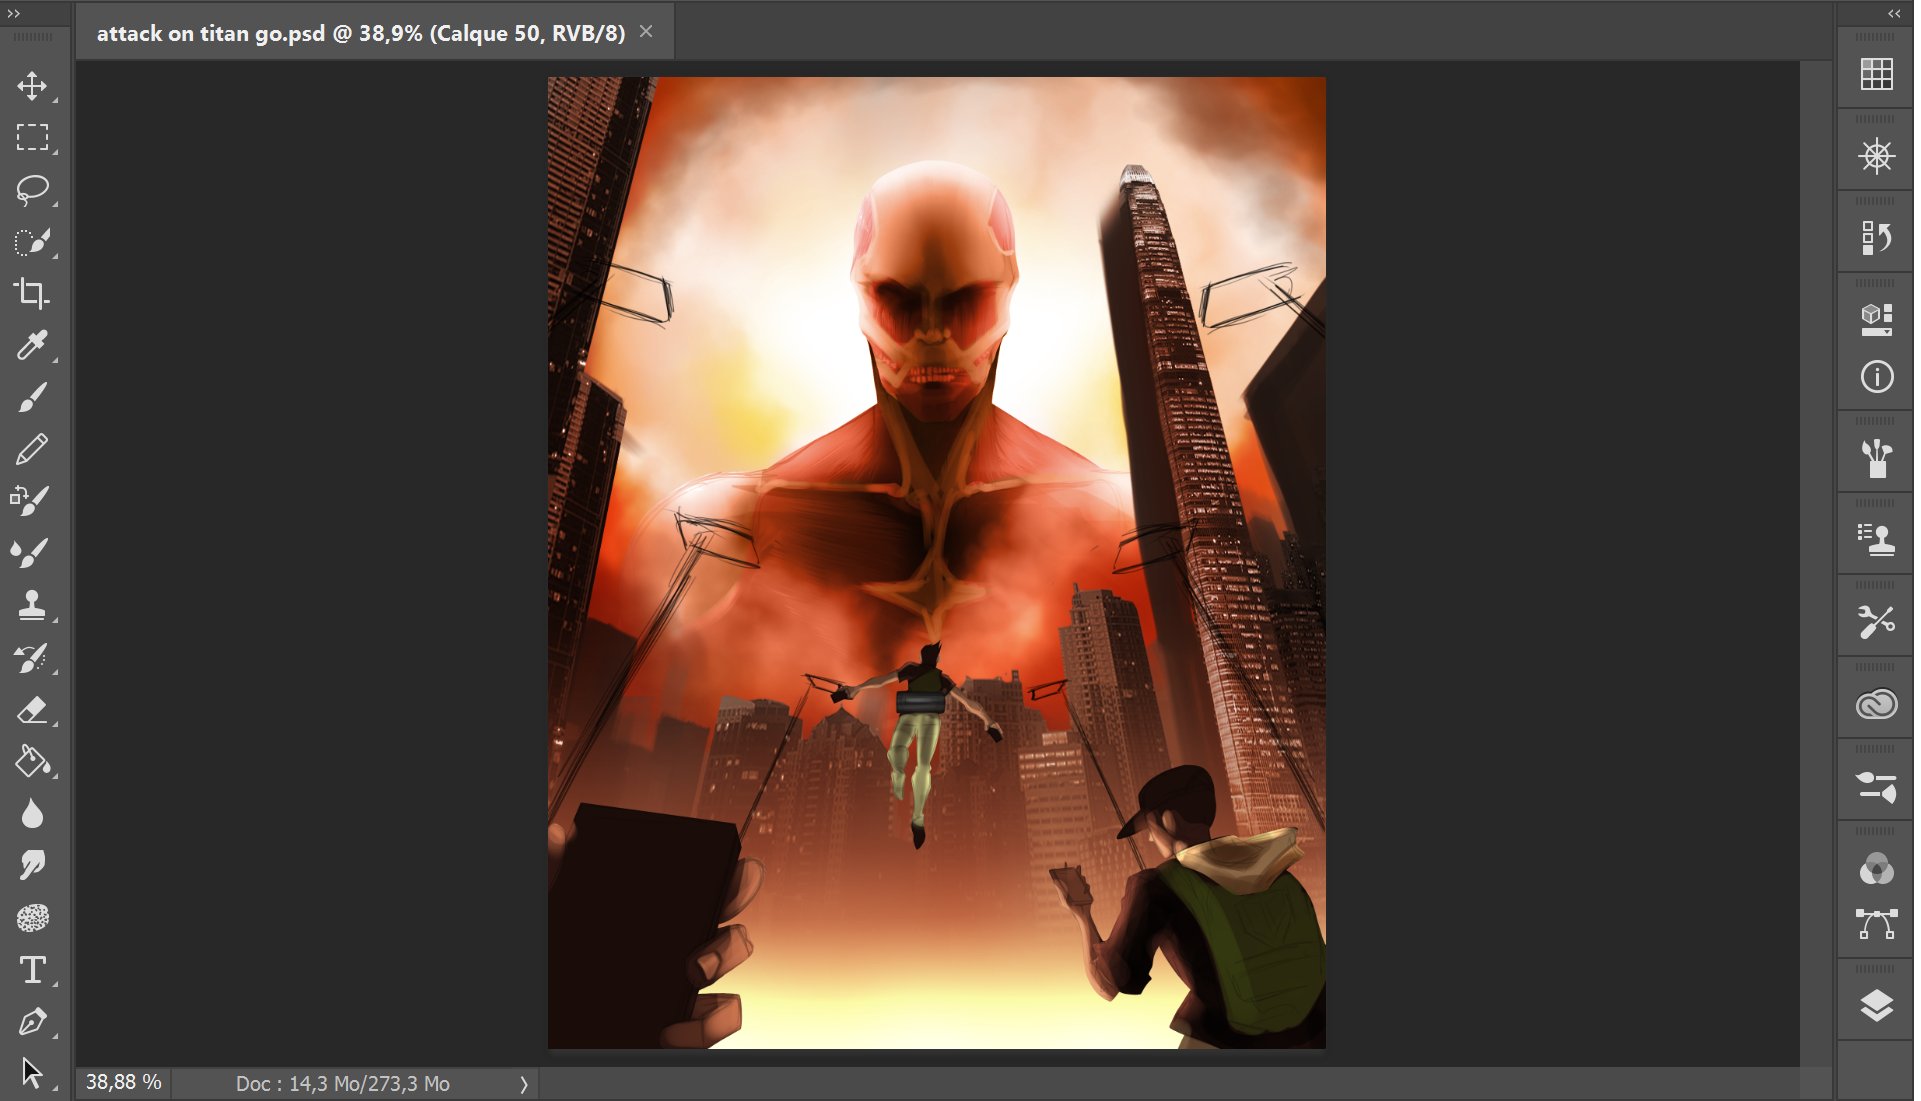
Task: Open the Info panel
Action: tap(1877, 377)
